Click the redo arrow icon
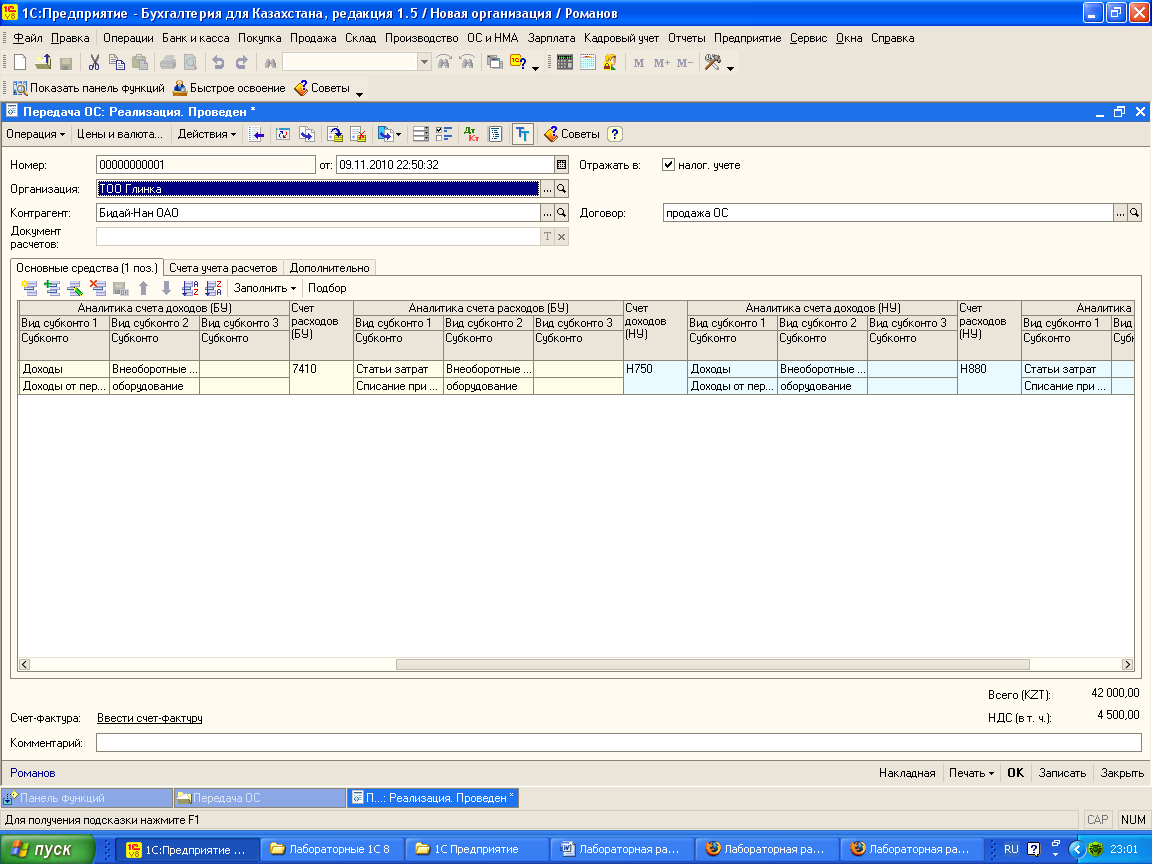 [242, 62]
